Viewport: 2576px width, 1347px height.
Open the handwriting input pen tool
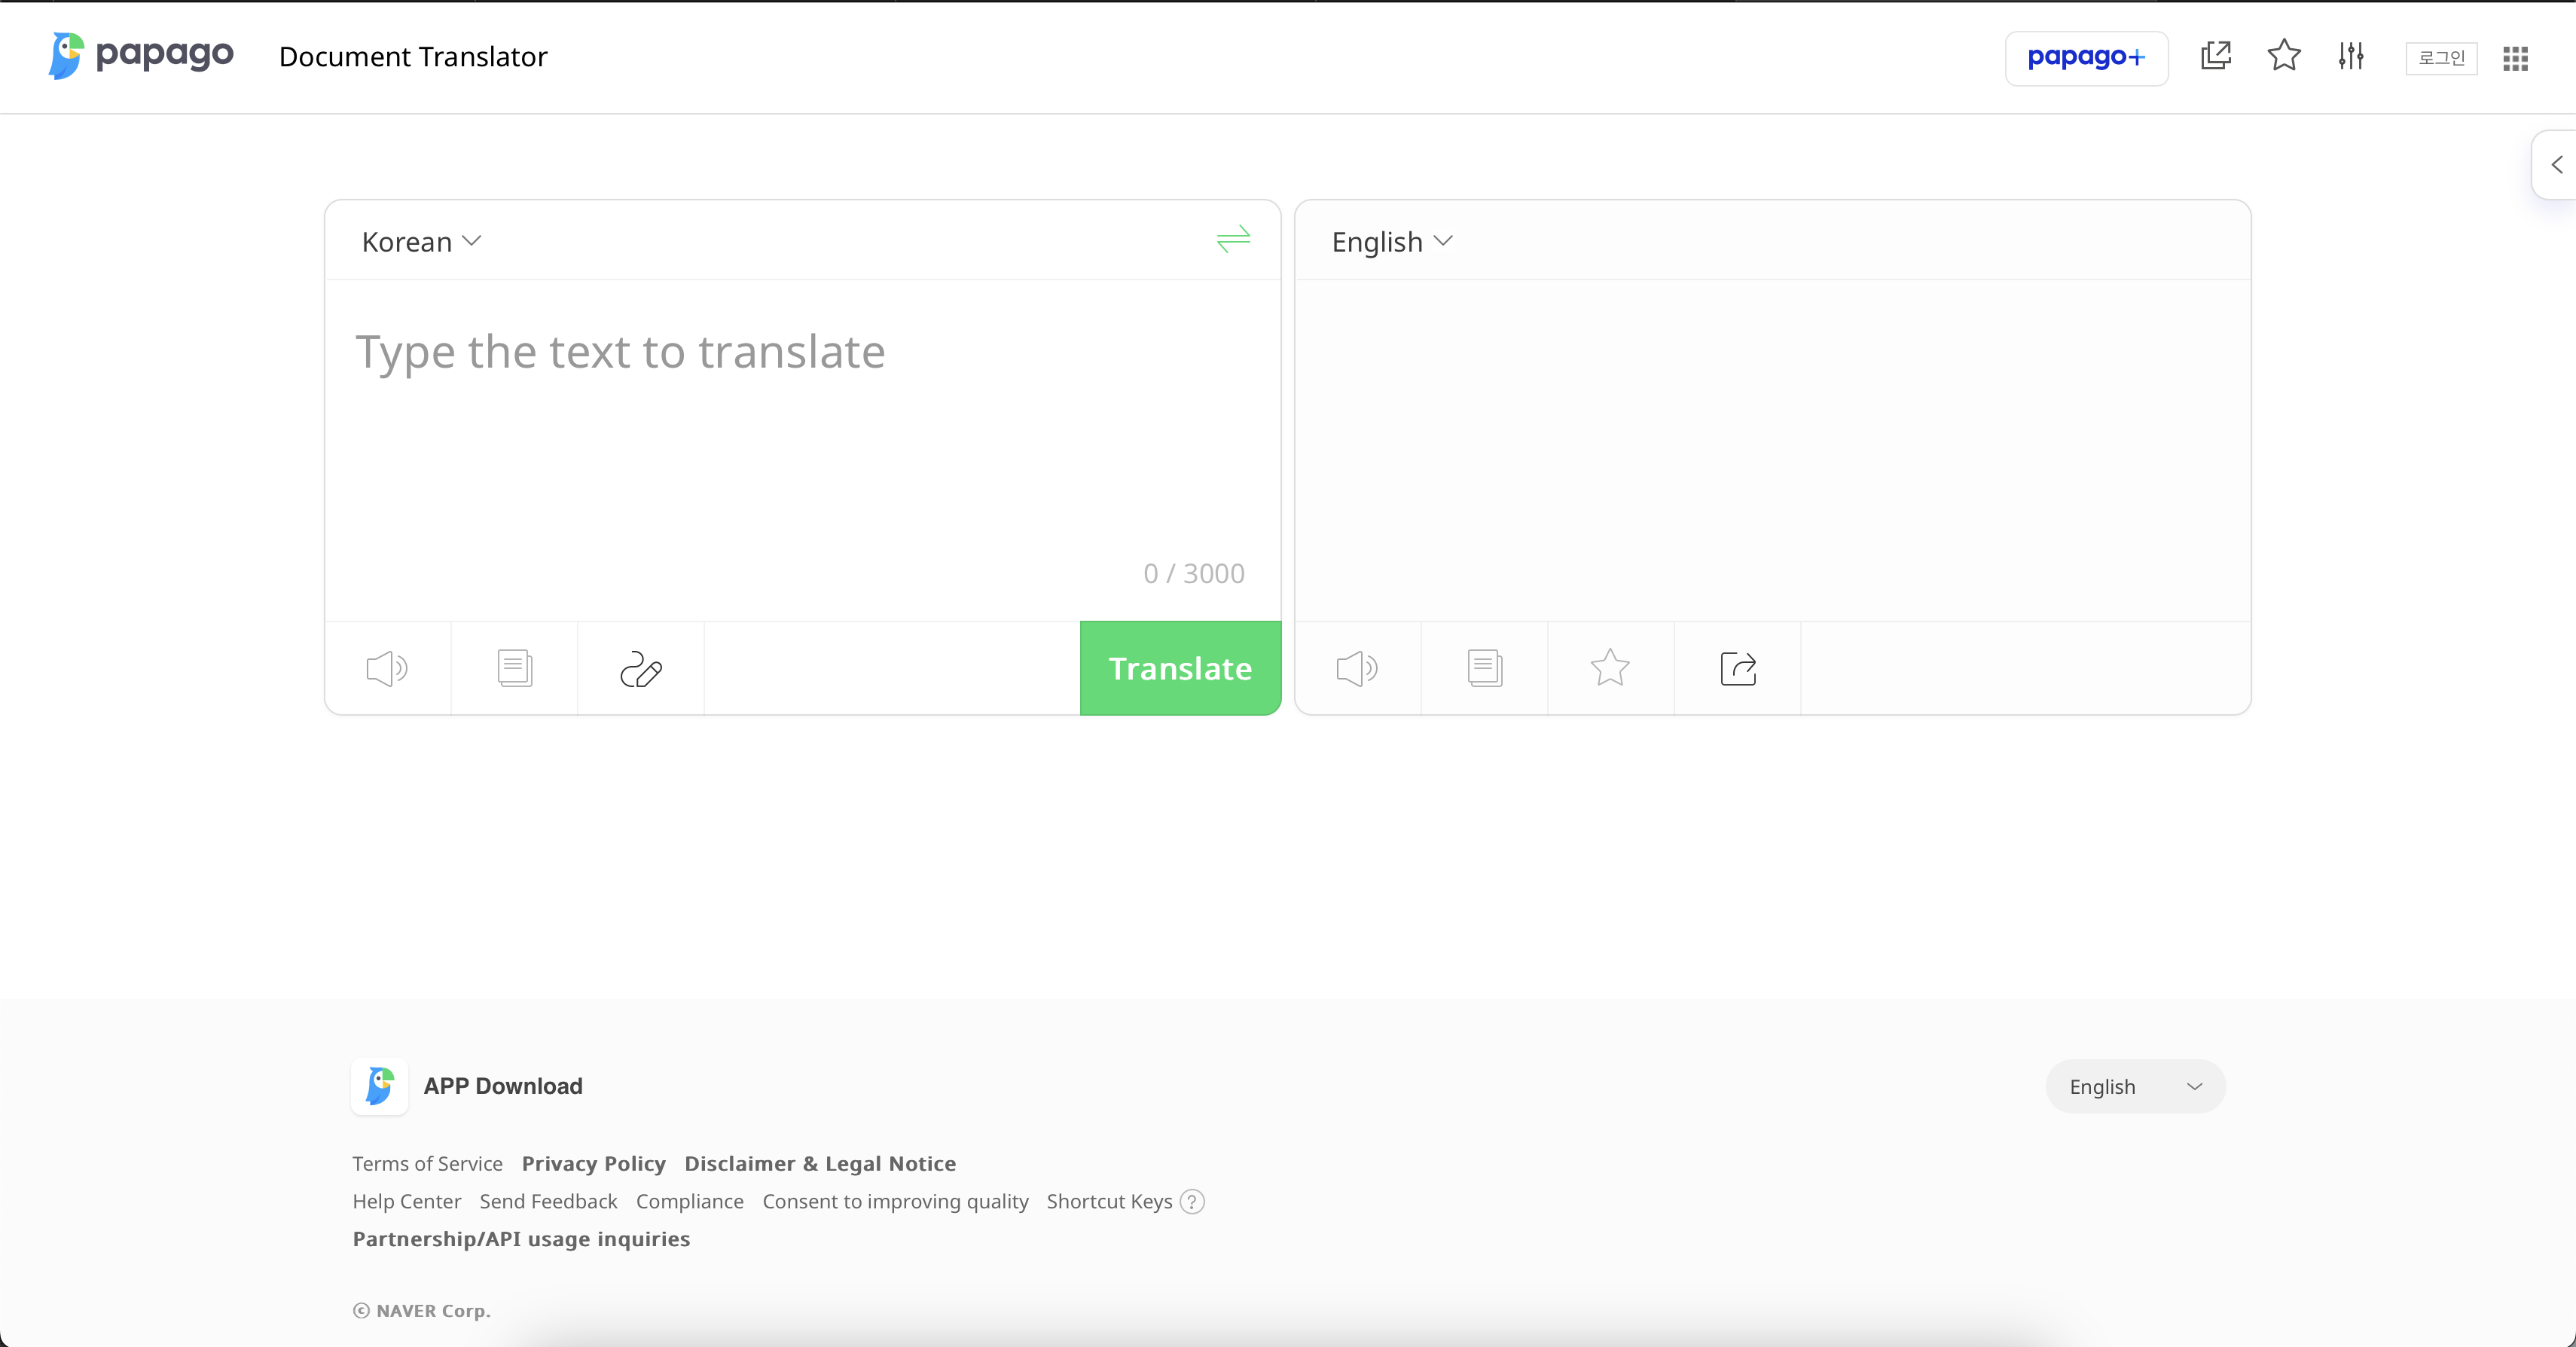(641, 669)
